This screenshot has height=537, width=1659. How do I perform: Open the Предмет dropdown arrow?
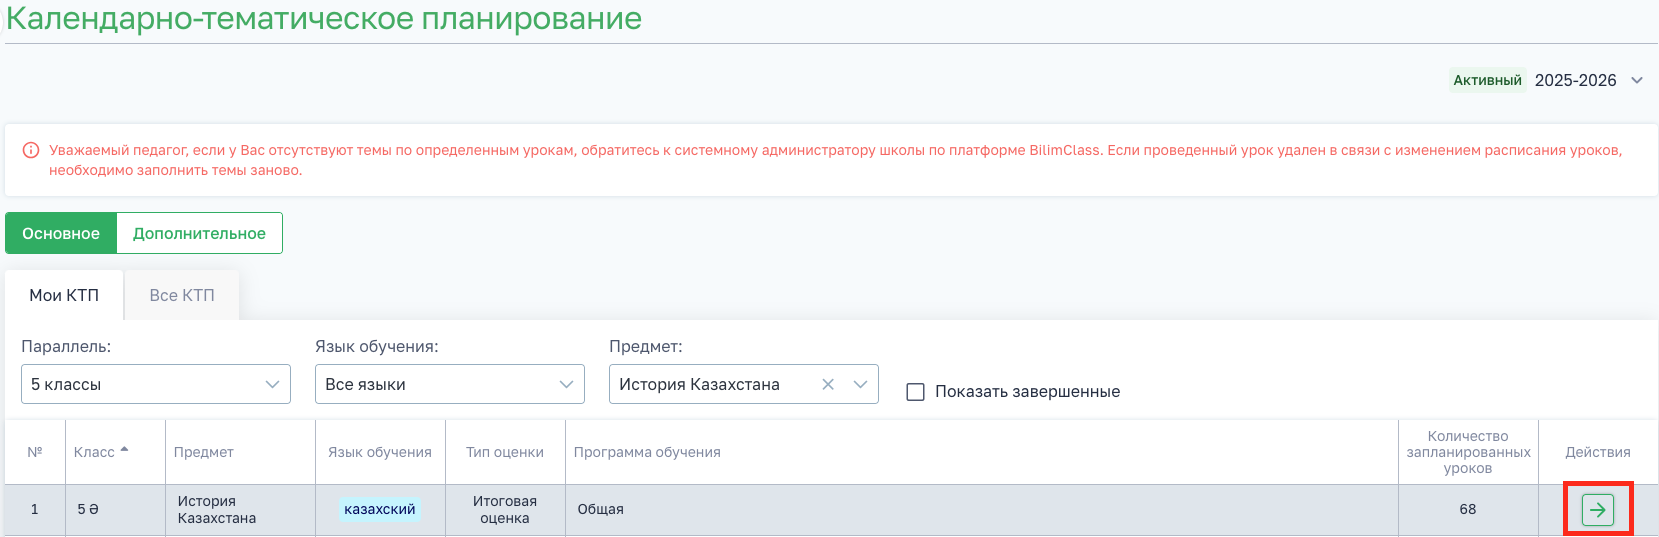click(x=860, y=385)
